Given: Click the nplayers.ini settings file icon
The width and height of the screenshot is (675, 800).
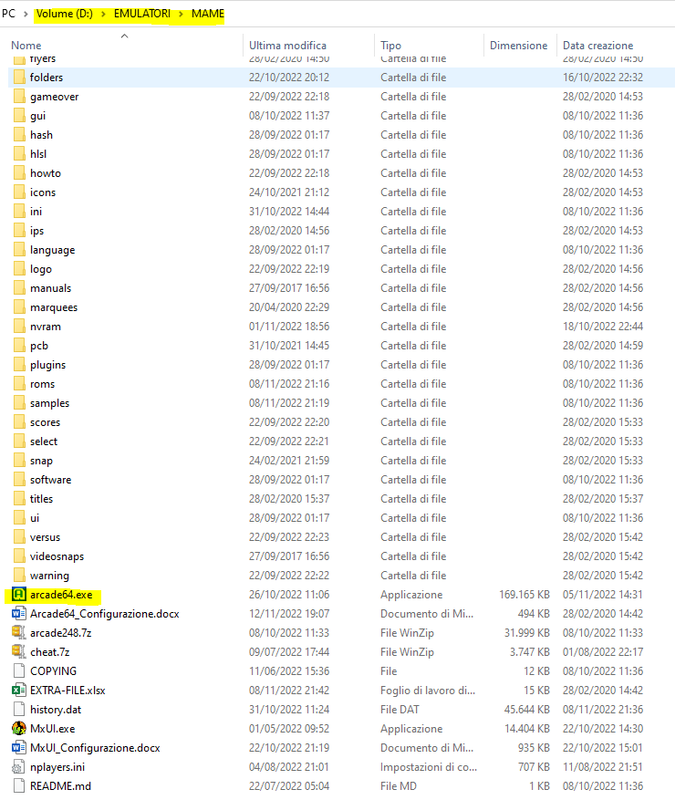Looking at the screenshot, I should coord(19,767).
